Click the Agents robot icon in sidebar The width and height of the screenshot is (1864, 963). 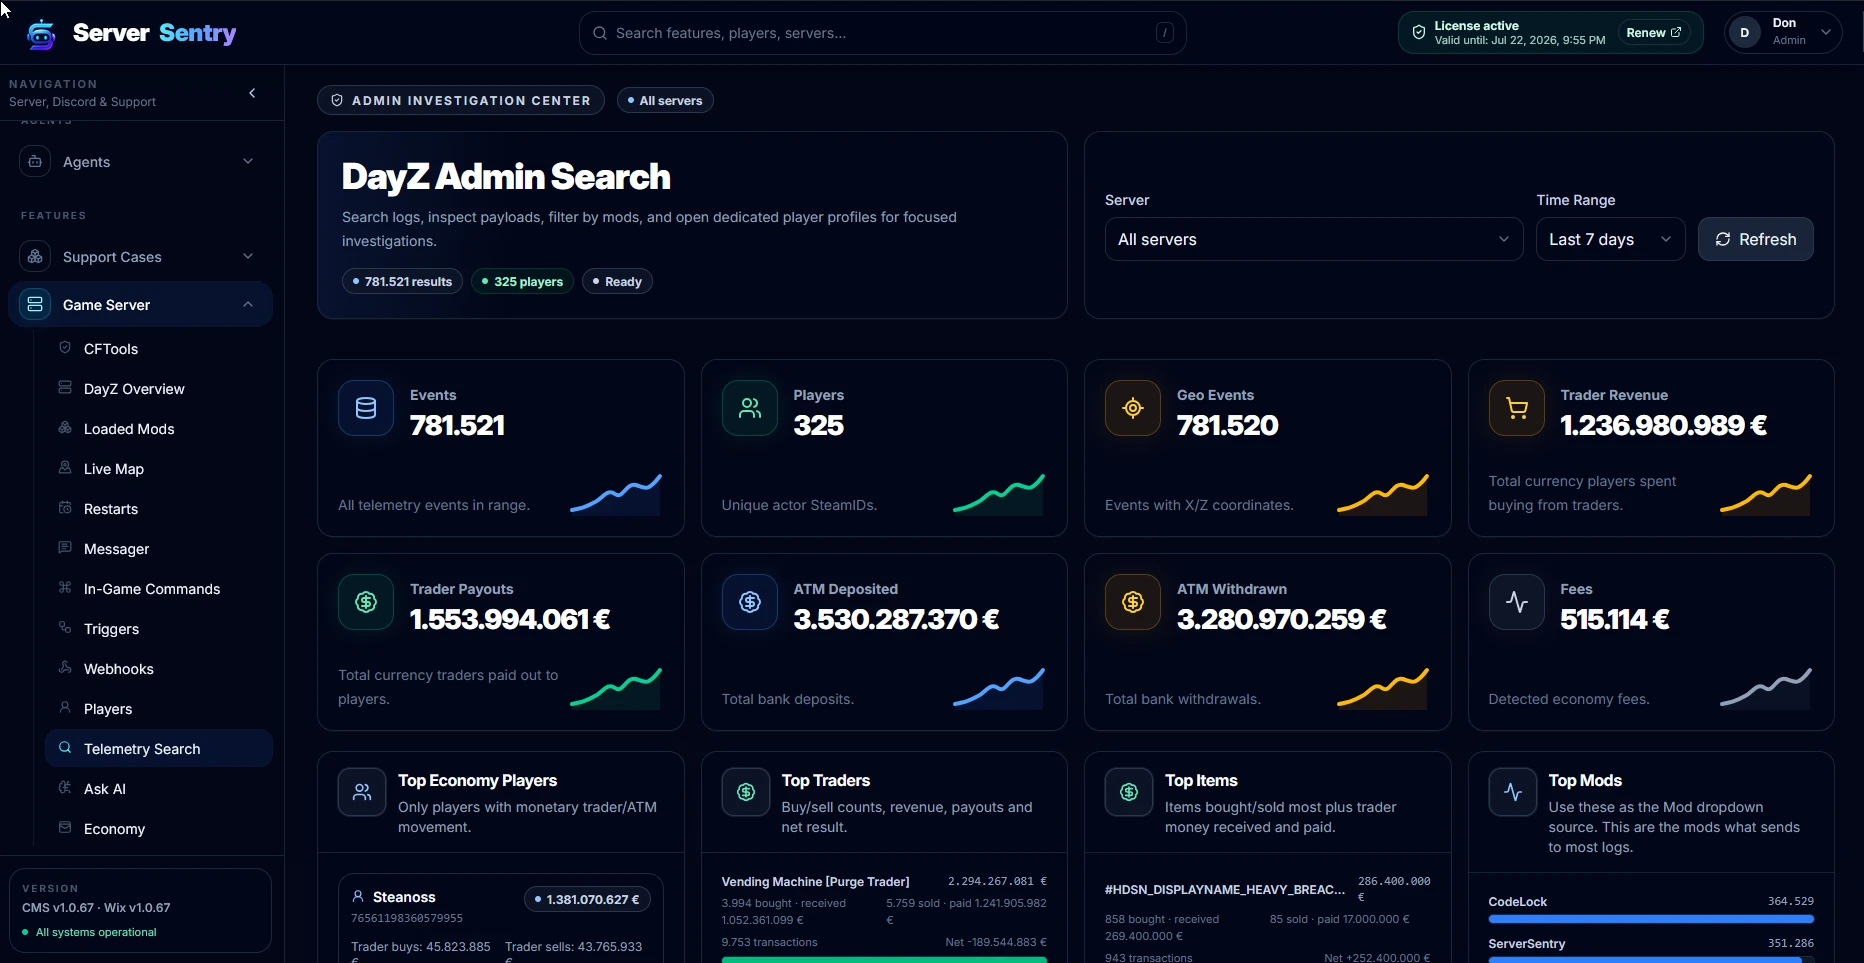point(35,161)
